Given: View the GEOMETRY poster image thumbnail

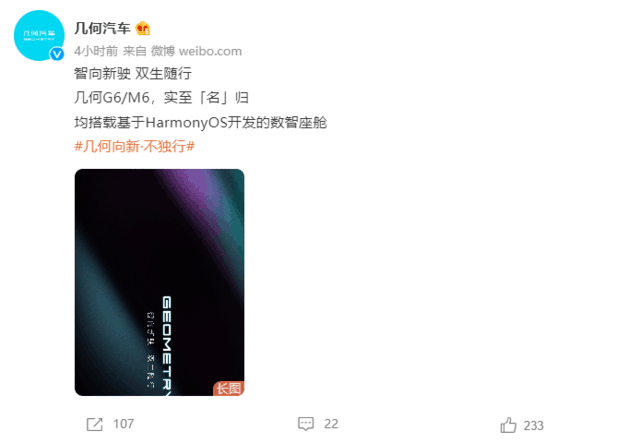Looking at the screenshot, I should pyautogui.click(x=160, y=282).
